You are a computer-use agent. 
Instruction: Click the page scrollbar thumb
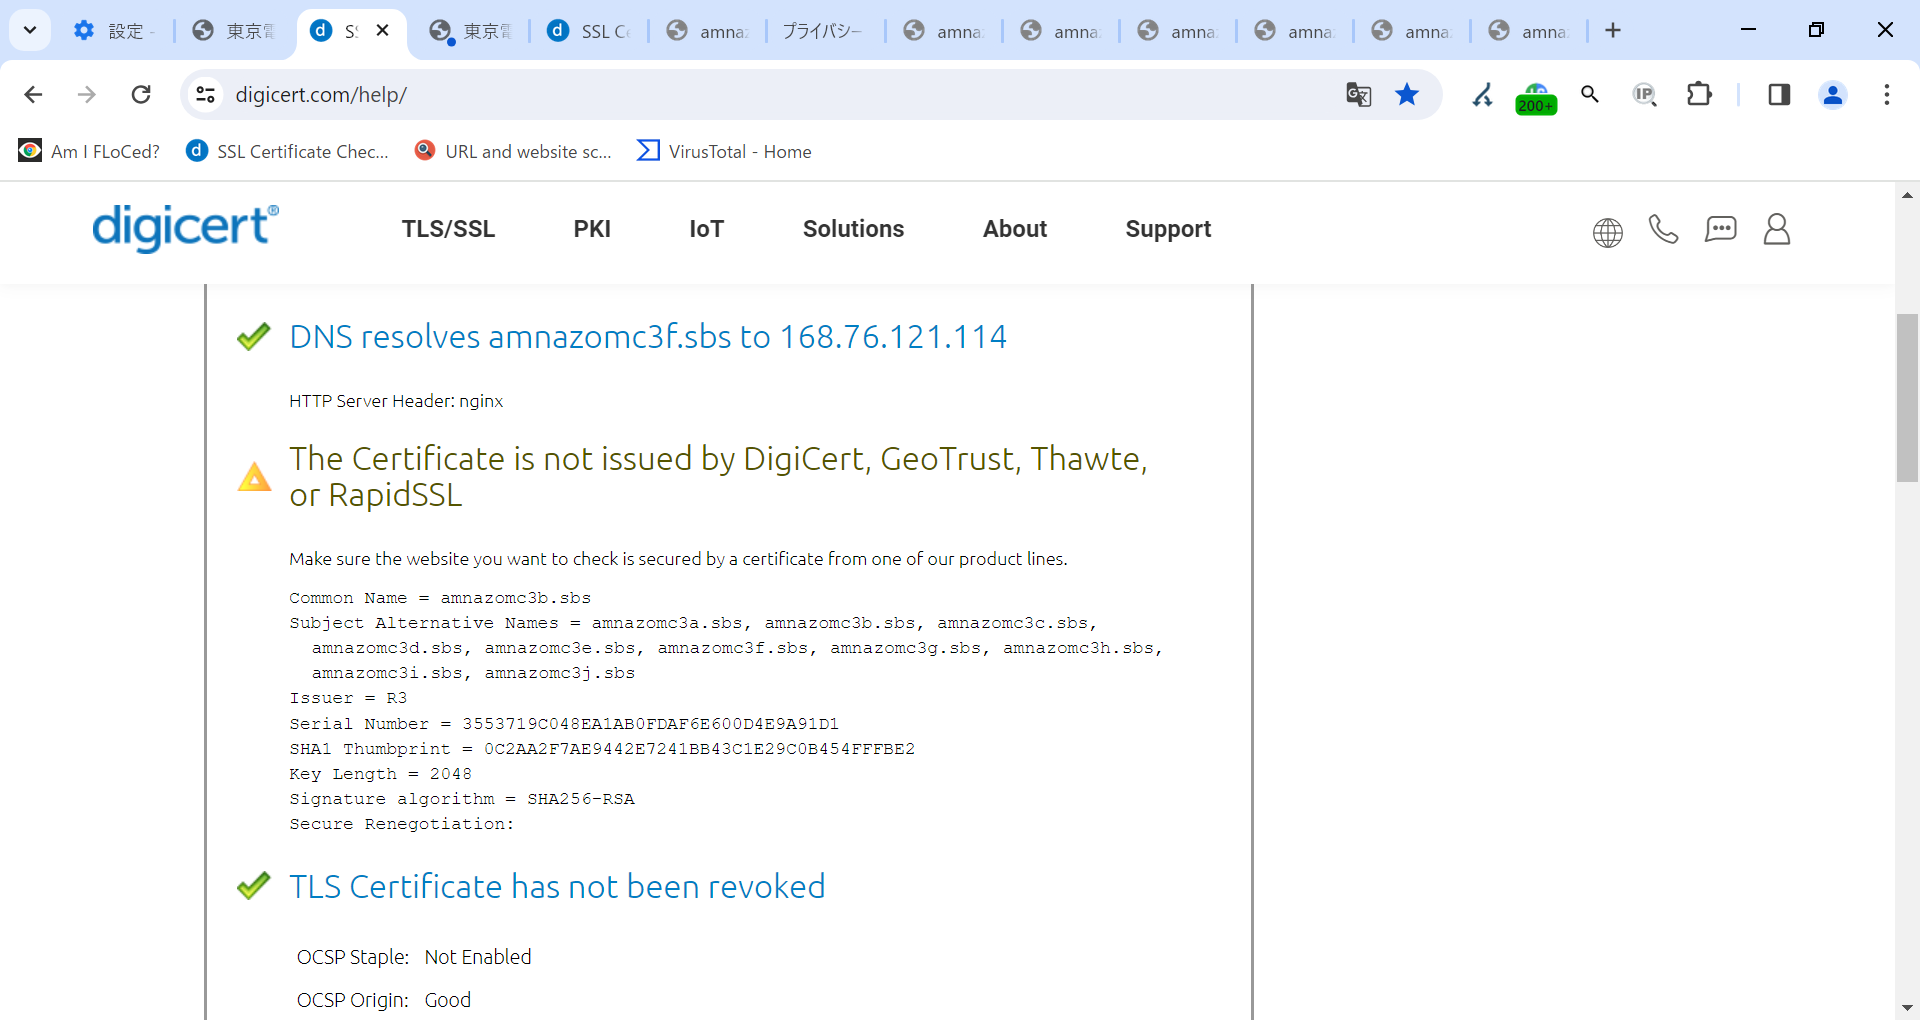(x=1907, y=398)
